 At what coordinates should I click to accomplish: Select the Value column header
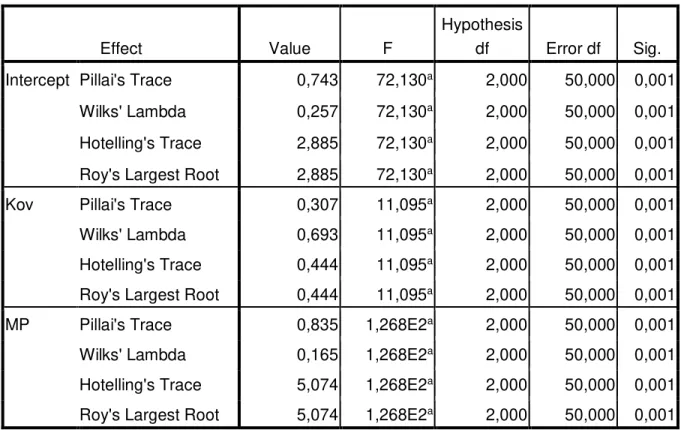[x=290, y=48]
